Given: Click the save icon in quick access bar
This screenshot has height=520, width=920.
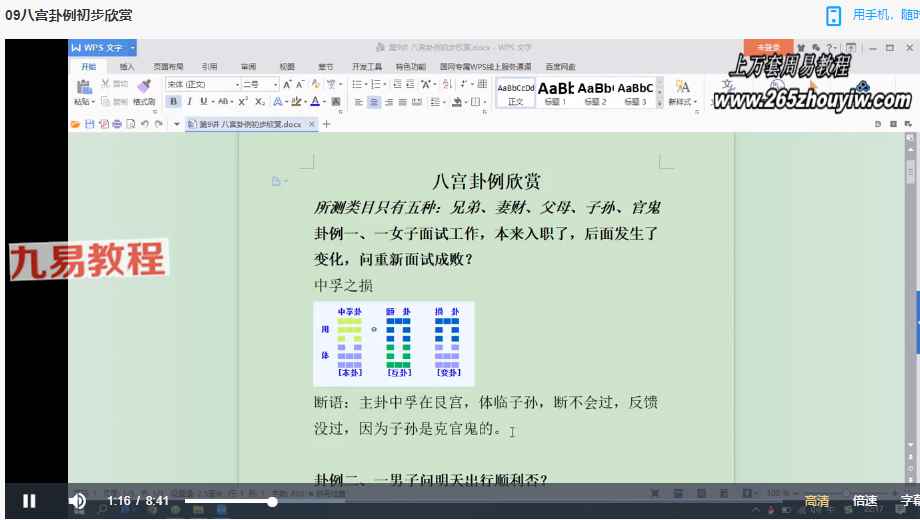Looking at the screenshot, I should point(89,124).
